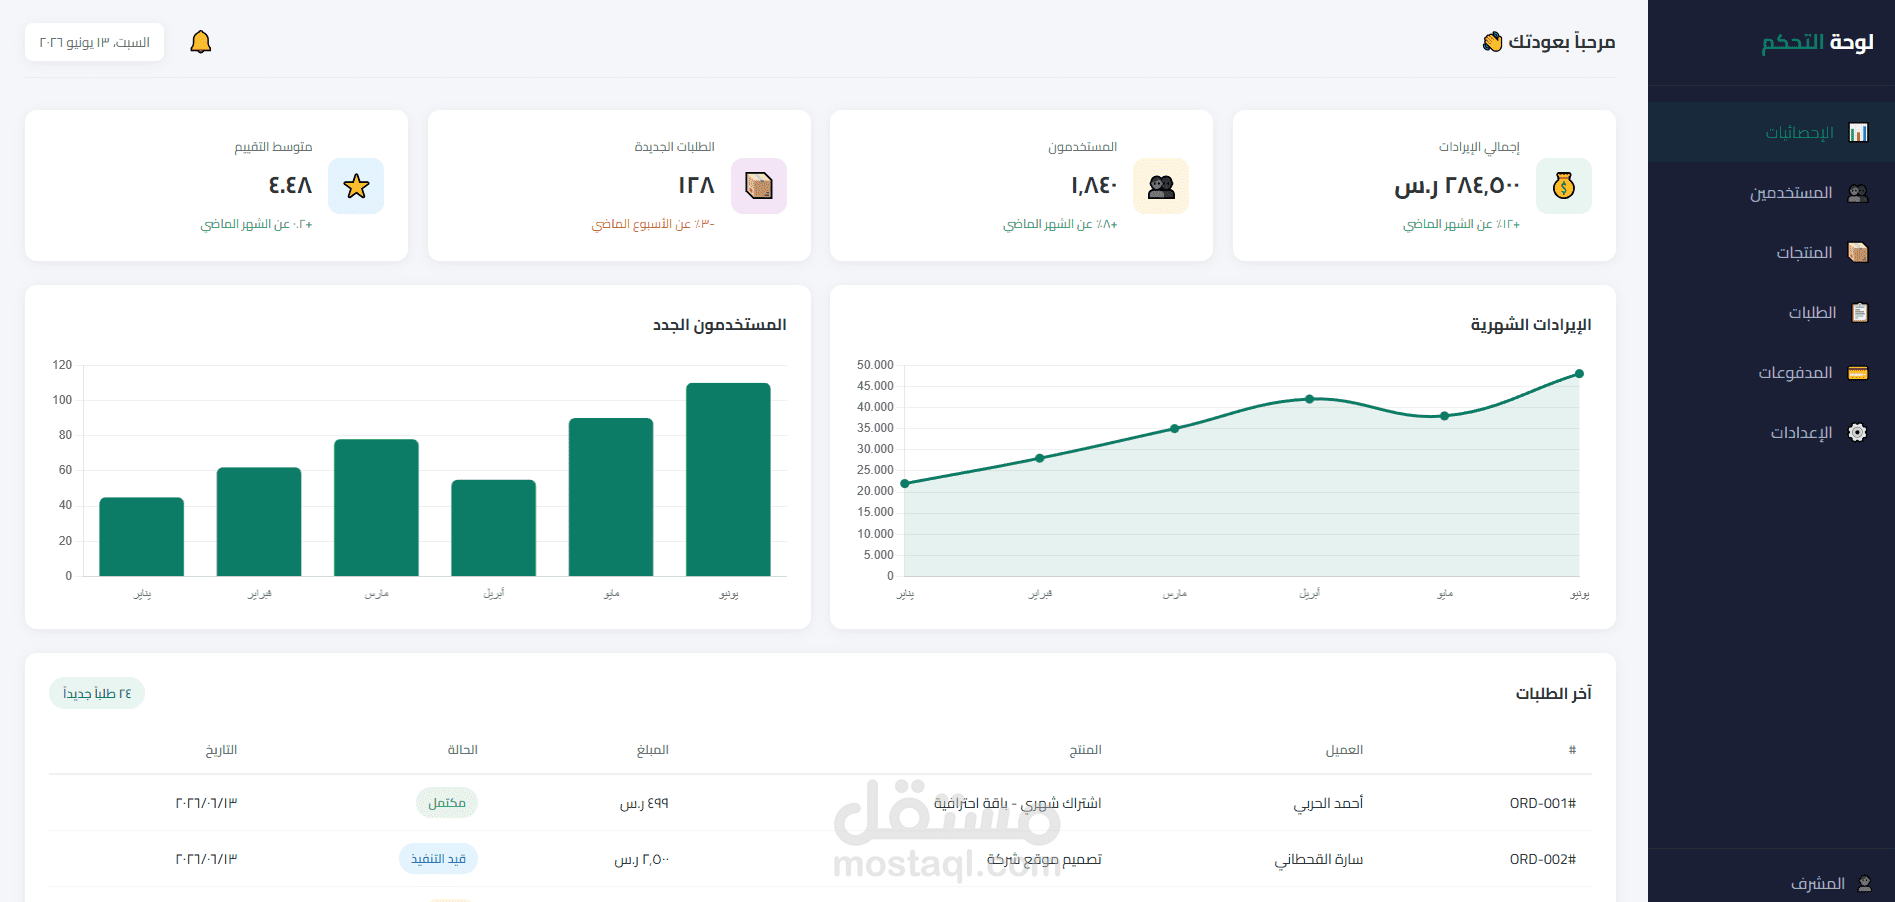
Task: Click the مكتمل status badge
Action: pyautogui.click(x=447, y=803)
